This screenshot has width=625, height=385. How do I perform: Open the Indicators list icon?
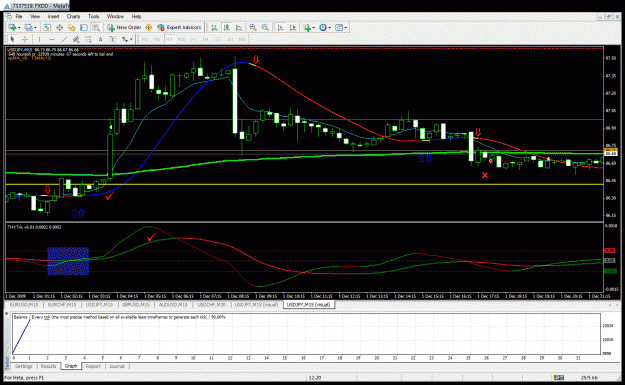pyautogui.click(x=307, y=28)
